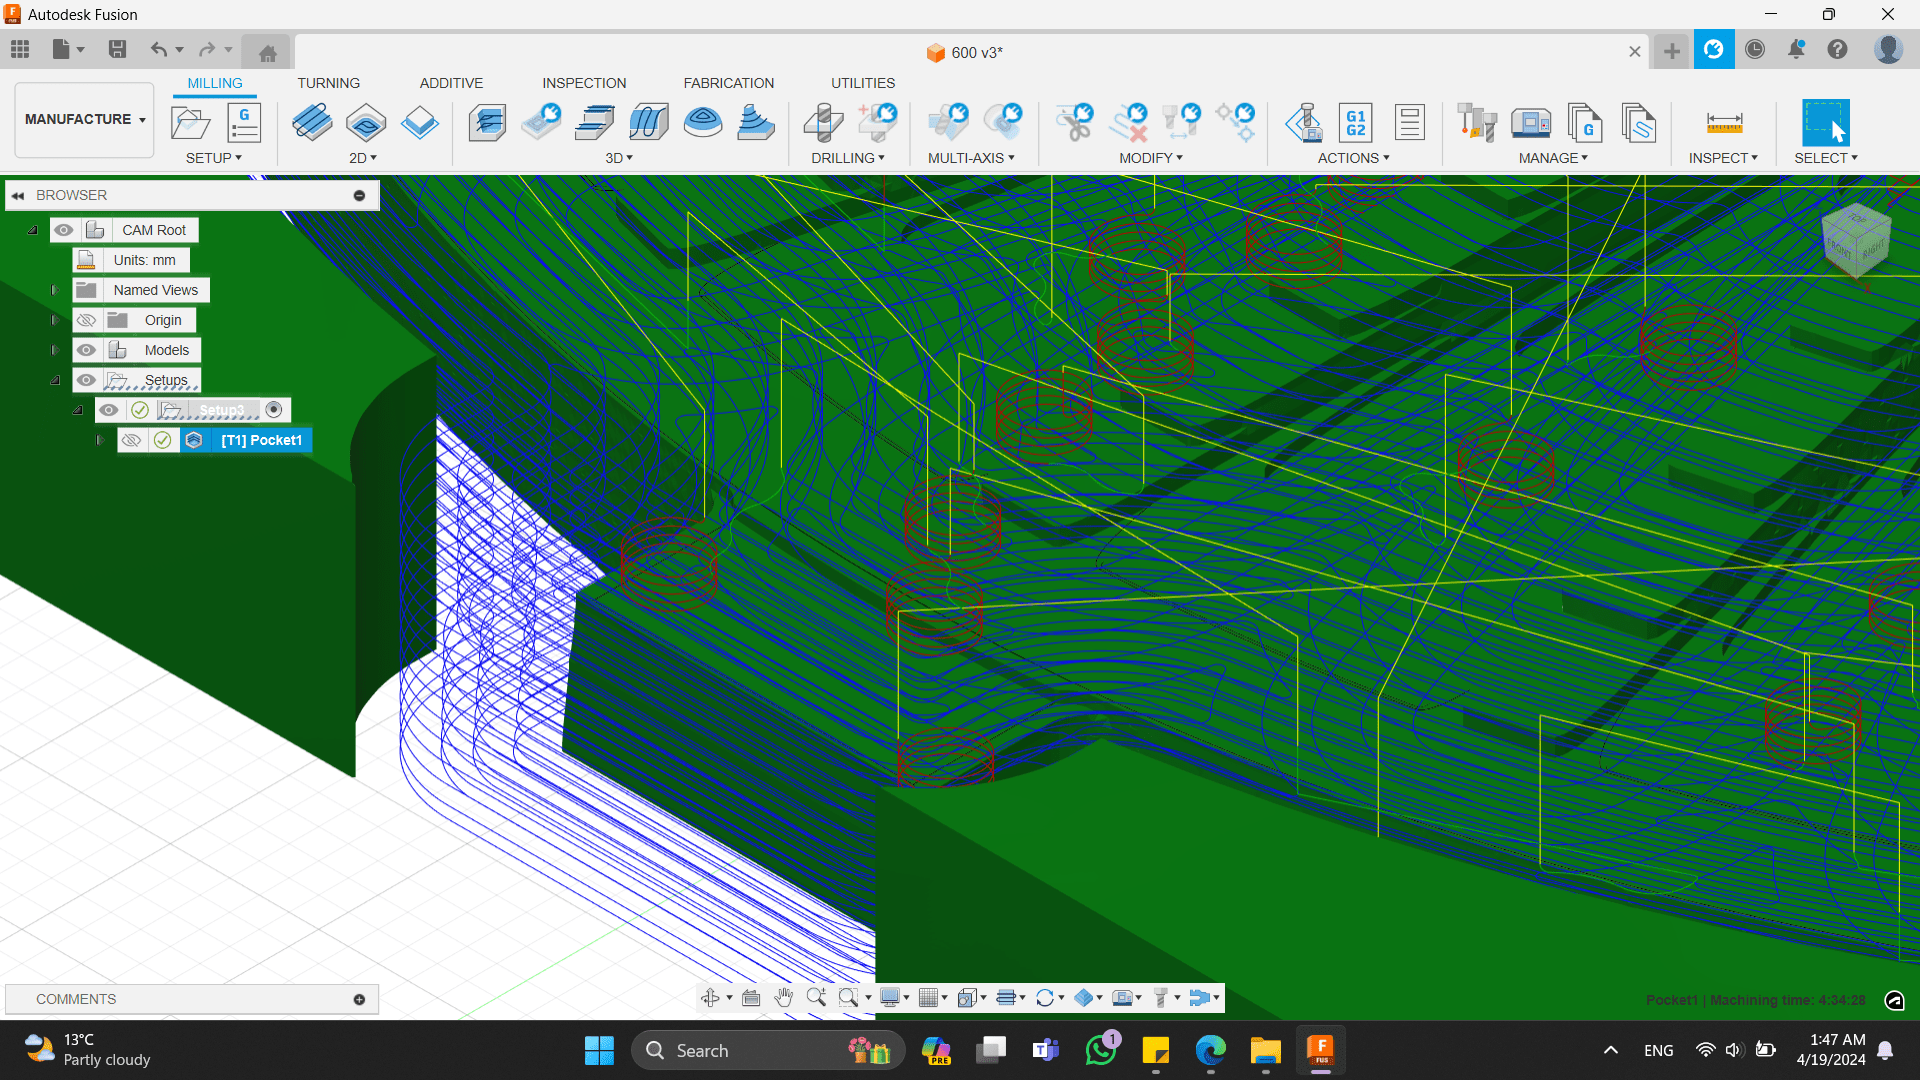This screenshot has height=1080, width=1920.
Task: Expand the 2D panel dropdown
Action: tap(363, 158)
